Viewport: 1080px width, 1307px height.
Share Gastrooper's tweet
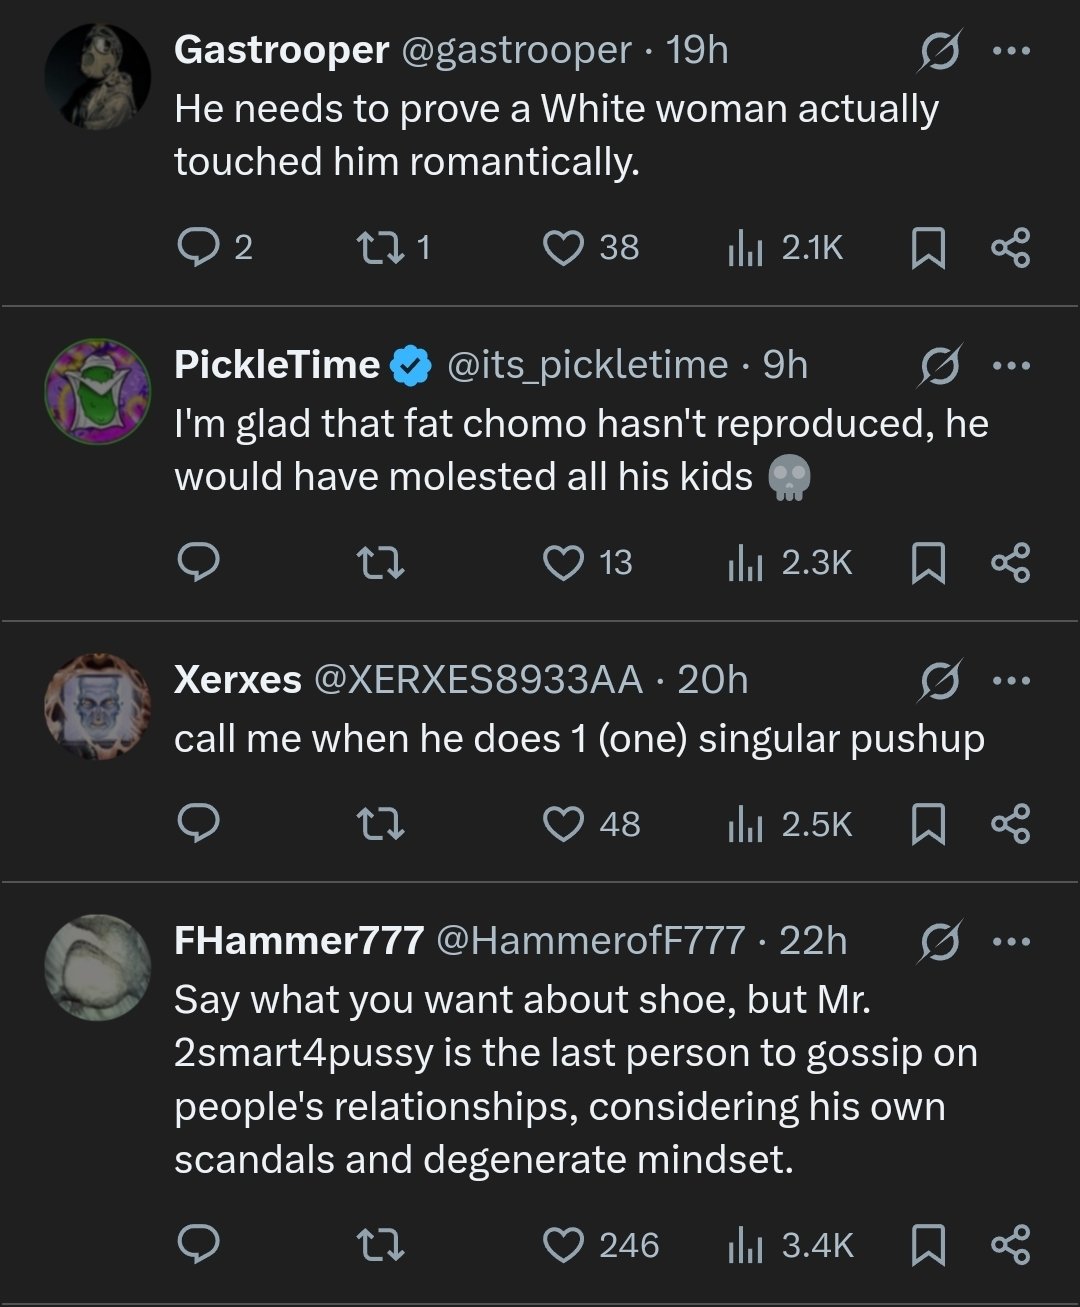[1010, 248]
